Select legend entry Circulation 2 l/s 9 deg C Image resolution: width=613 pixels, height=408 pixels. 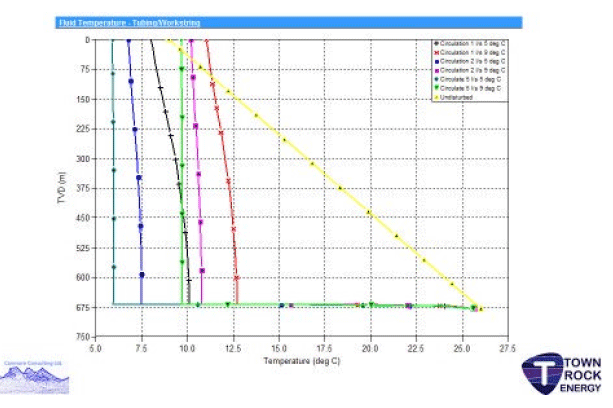point(470,70)
